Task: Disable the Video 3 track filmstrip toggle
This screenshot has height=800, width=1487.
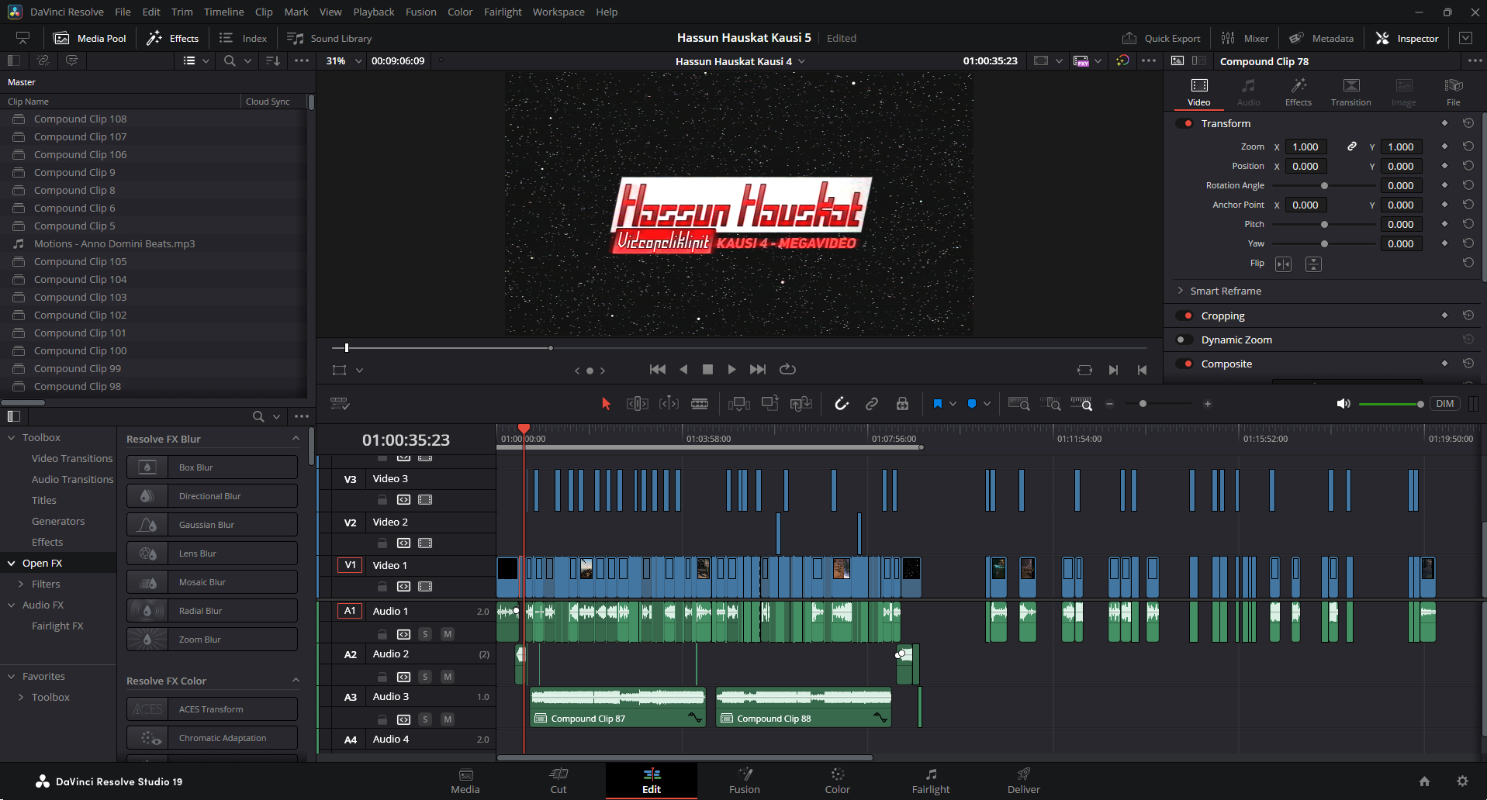Action: click(x=425, y=499)
